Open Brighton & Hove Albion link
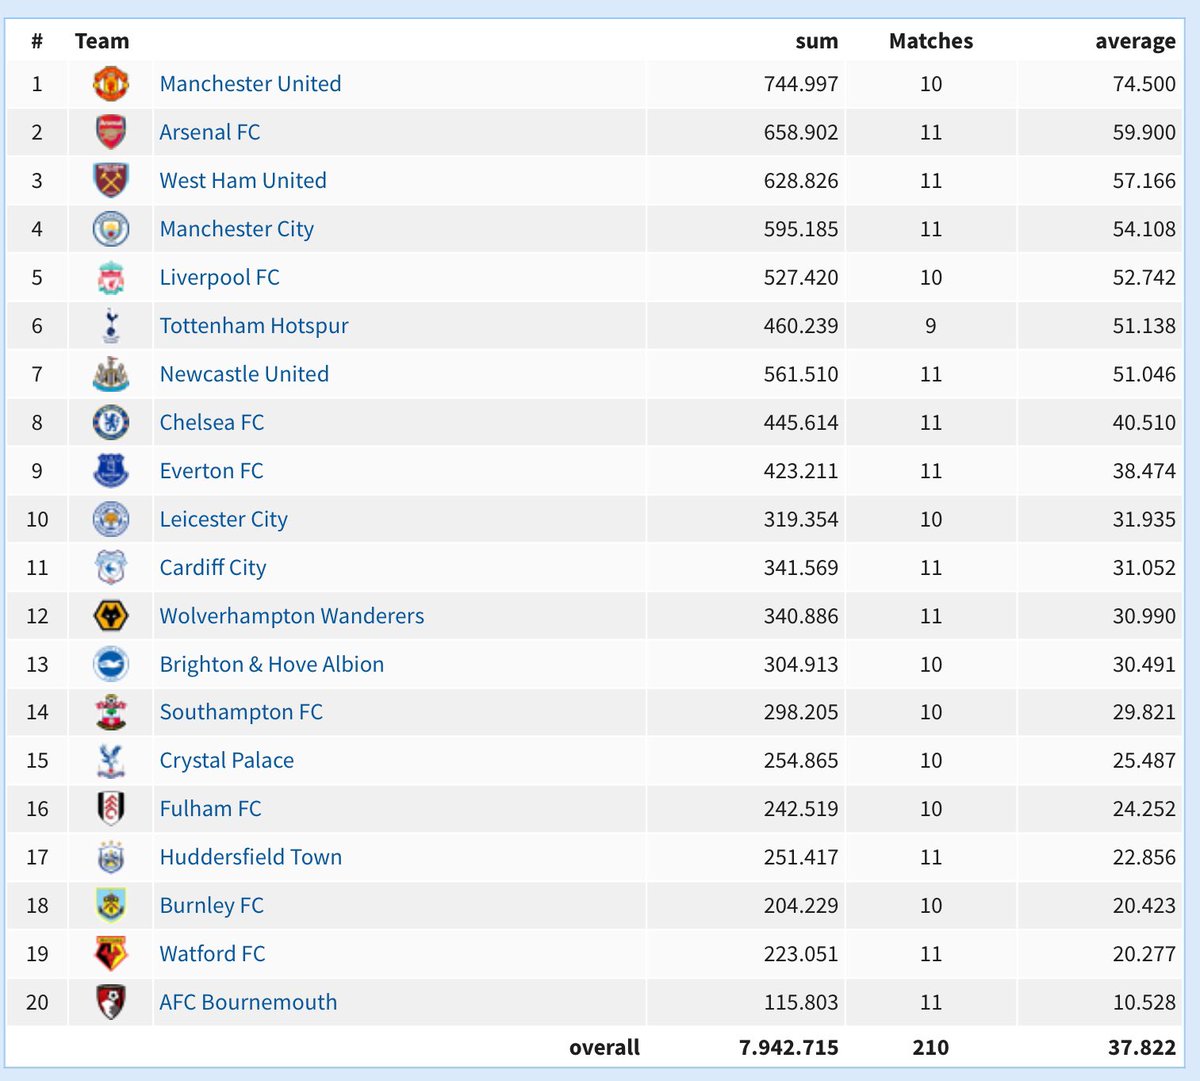 [x=271, y=664]
